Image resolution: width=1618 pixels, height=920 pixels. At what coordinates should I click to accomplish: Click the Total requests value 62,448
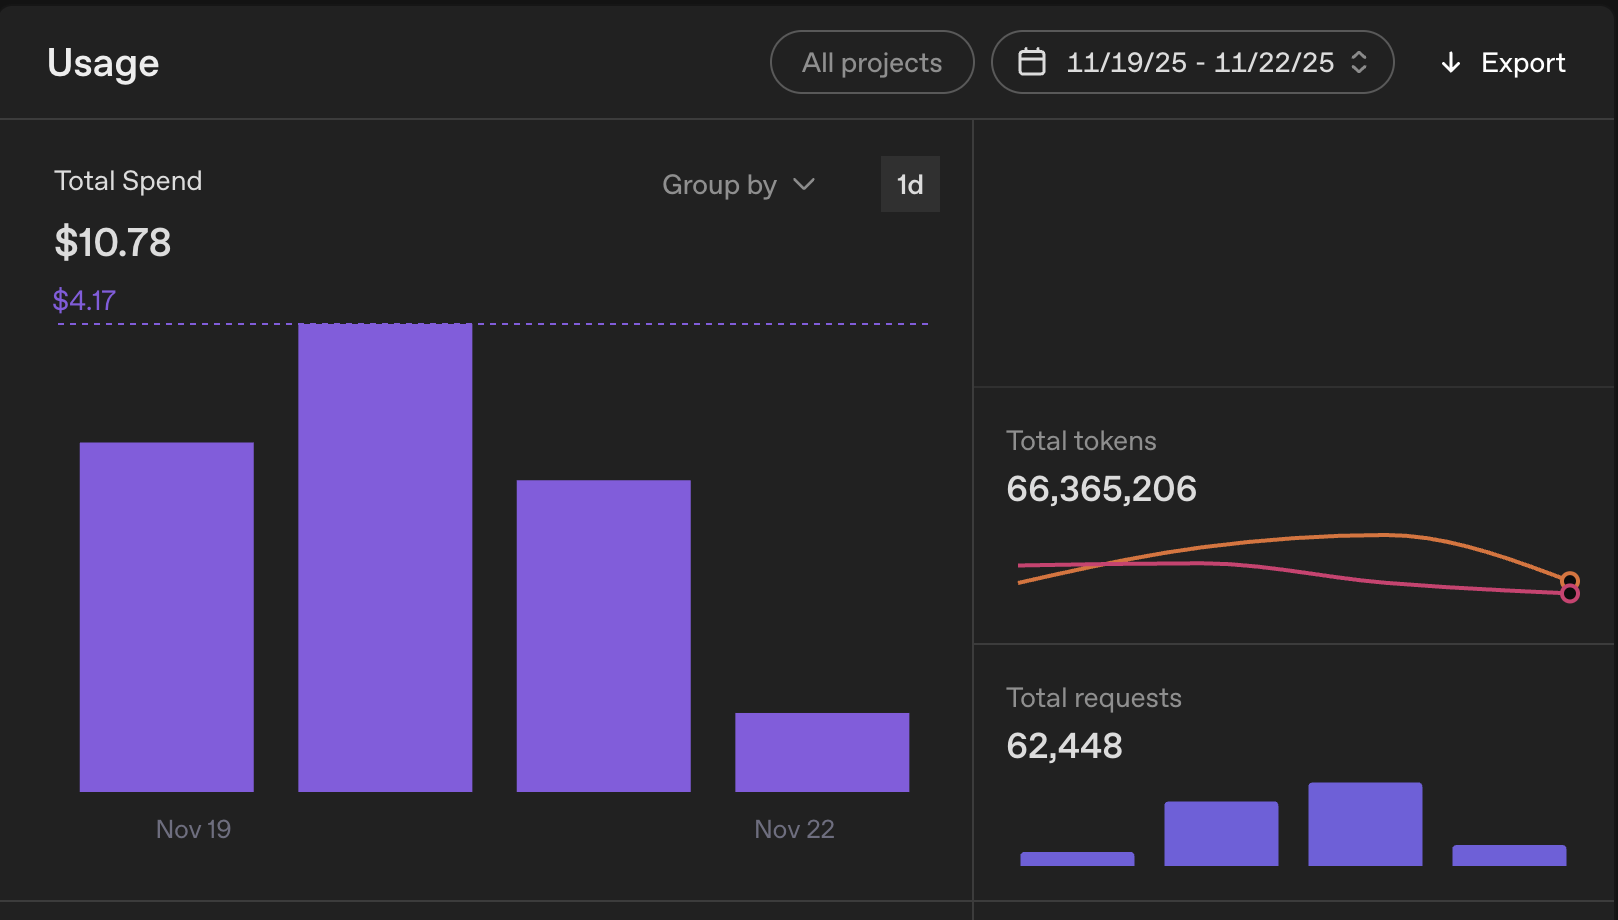pyautogui.click(x=1063, y=745)
